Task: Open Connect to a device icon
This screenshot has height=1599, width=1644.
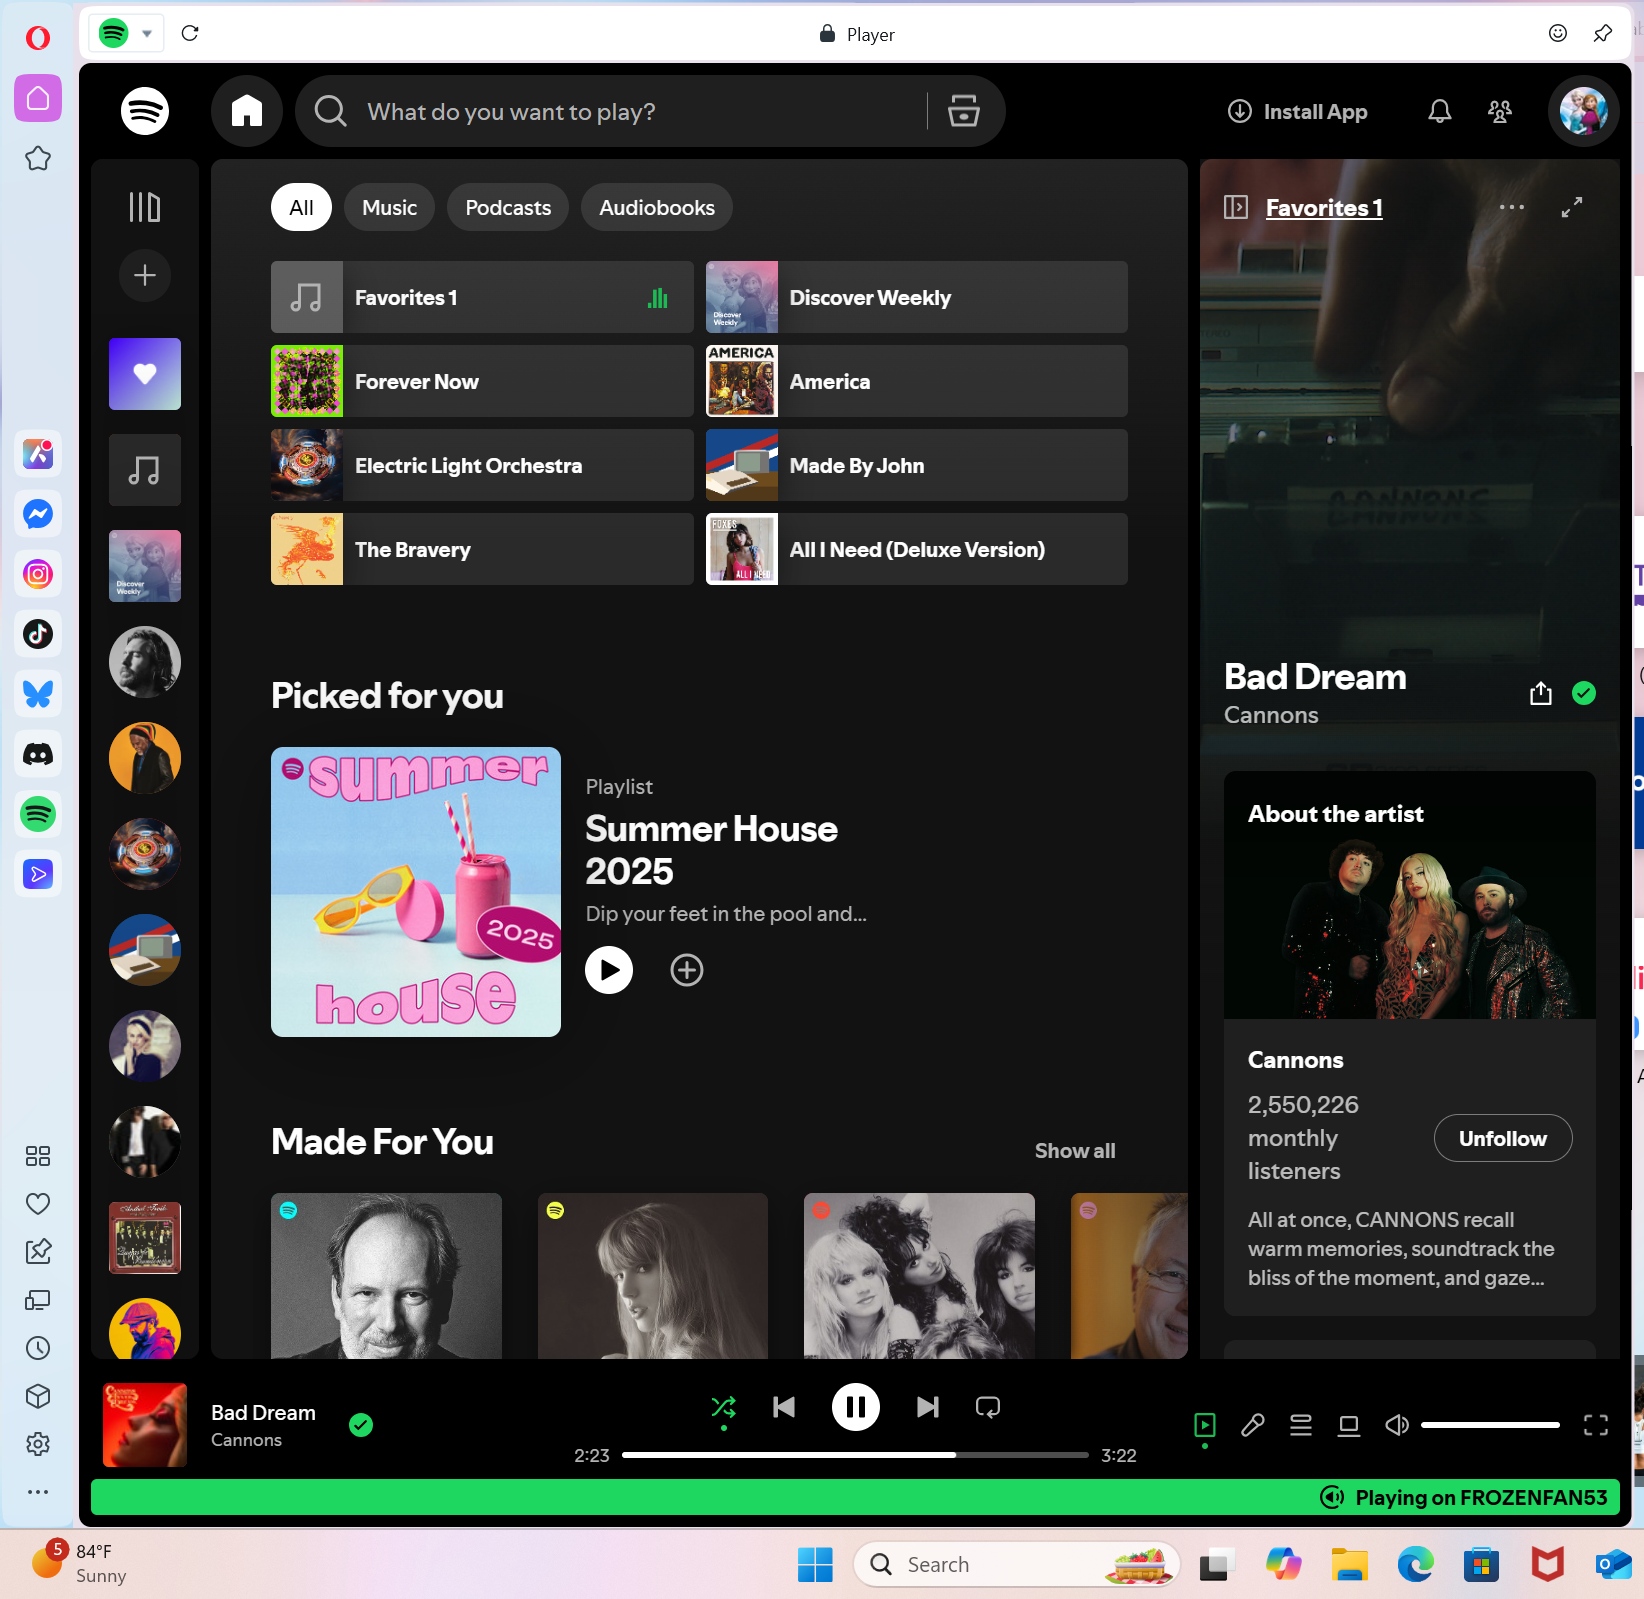Action: click(1349, 1425)
